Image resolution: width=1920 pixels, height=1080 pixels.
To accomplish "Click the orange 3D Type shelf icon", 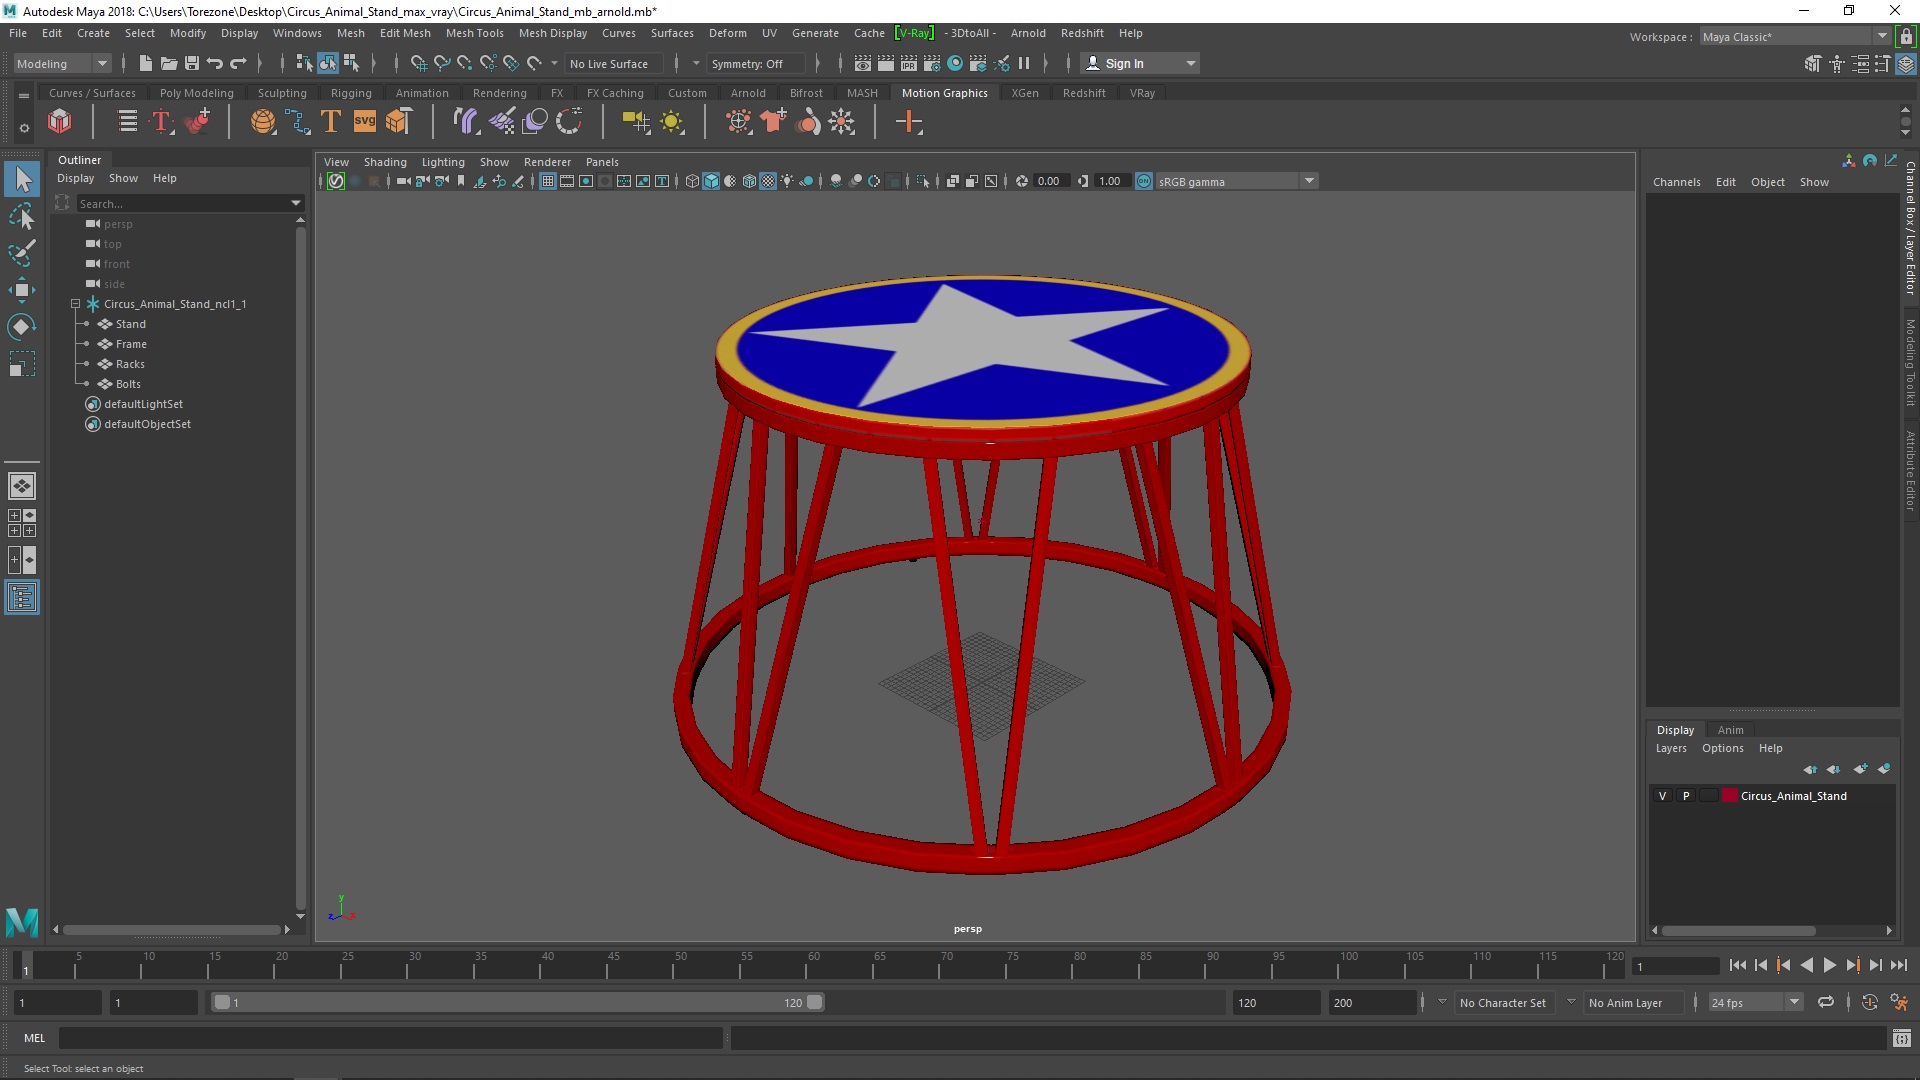I will [x=331, y=122].
